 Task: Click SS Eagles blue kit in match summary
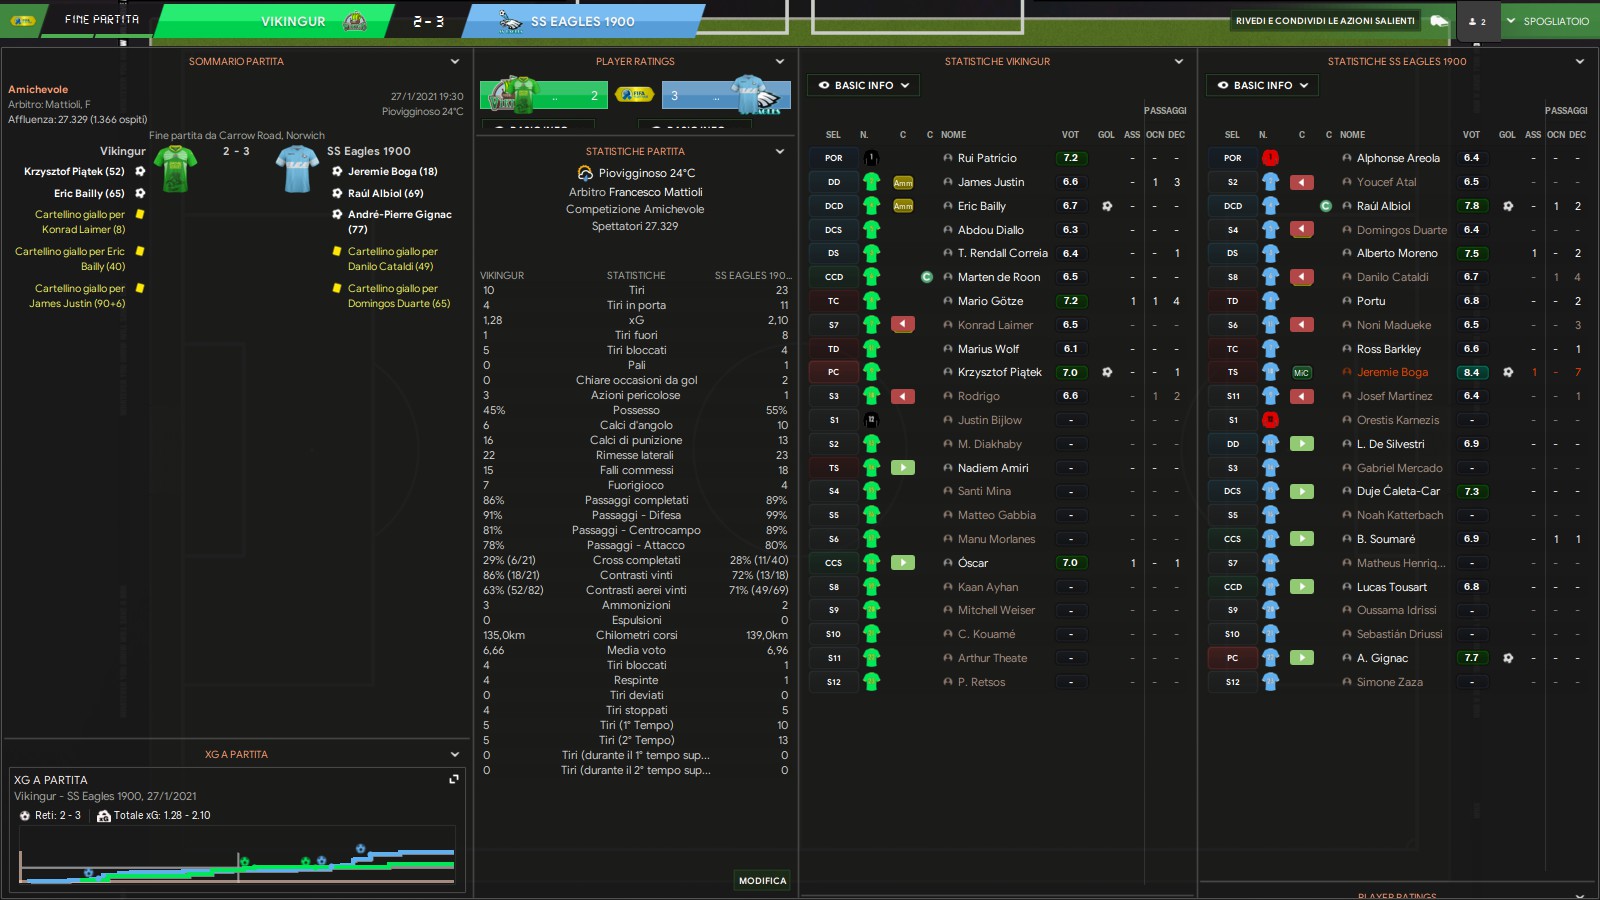point(297,168)
